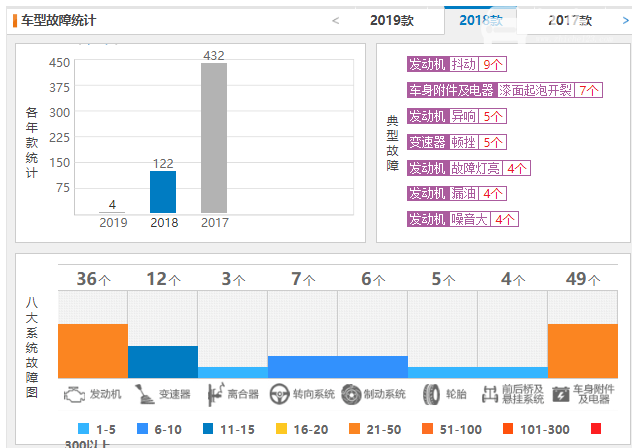Click the next year arrow

pos(626,21)
